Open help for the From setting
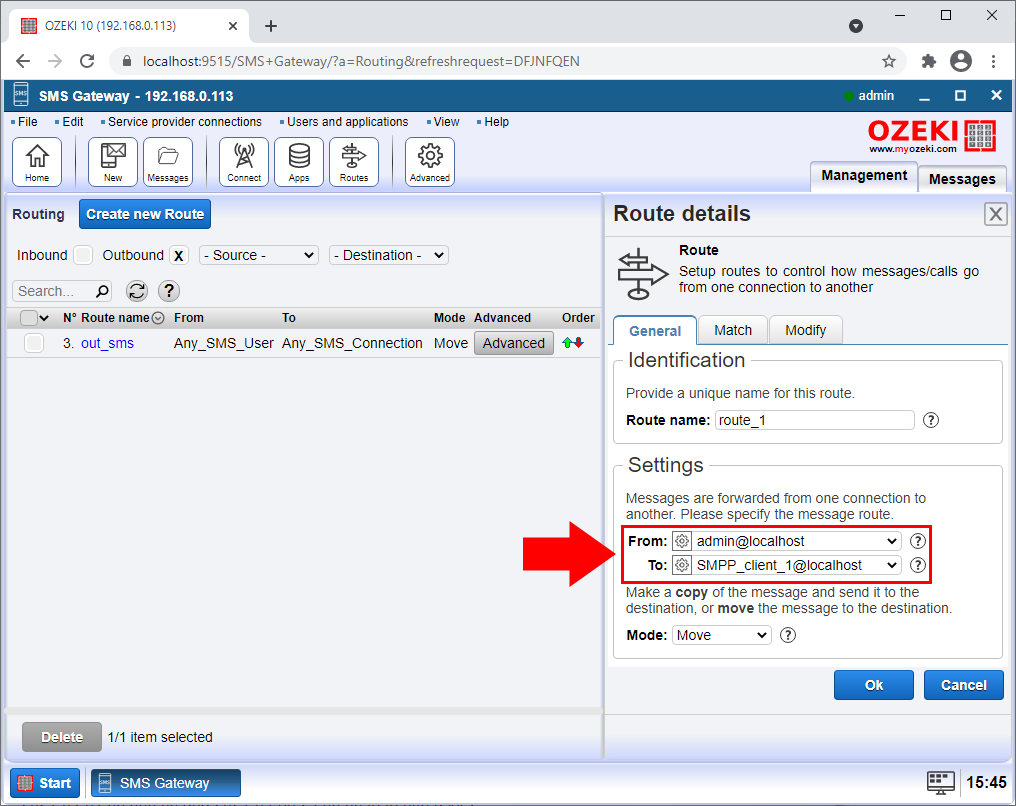The height and width of the screenshot is (806, 1016). (918, 541)
